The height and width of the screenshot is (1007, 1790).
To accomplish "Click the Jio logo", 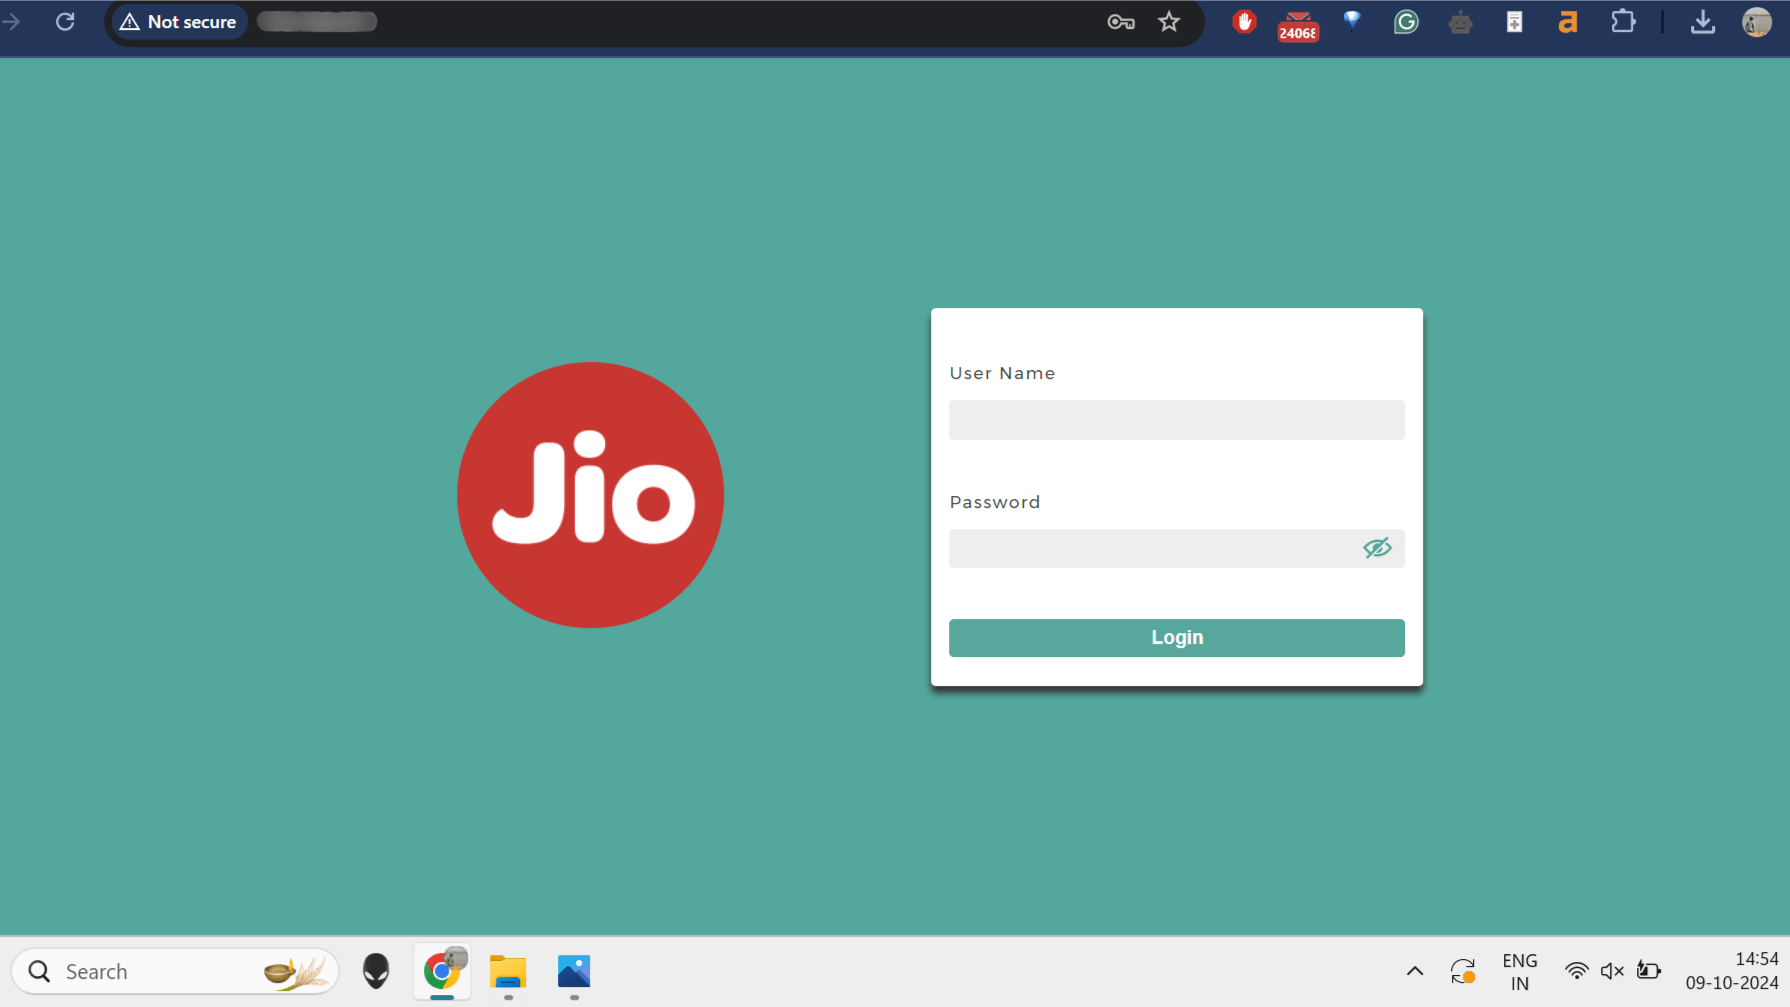I will pyautogui.click(x=590, y=495).
